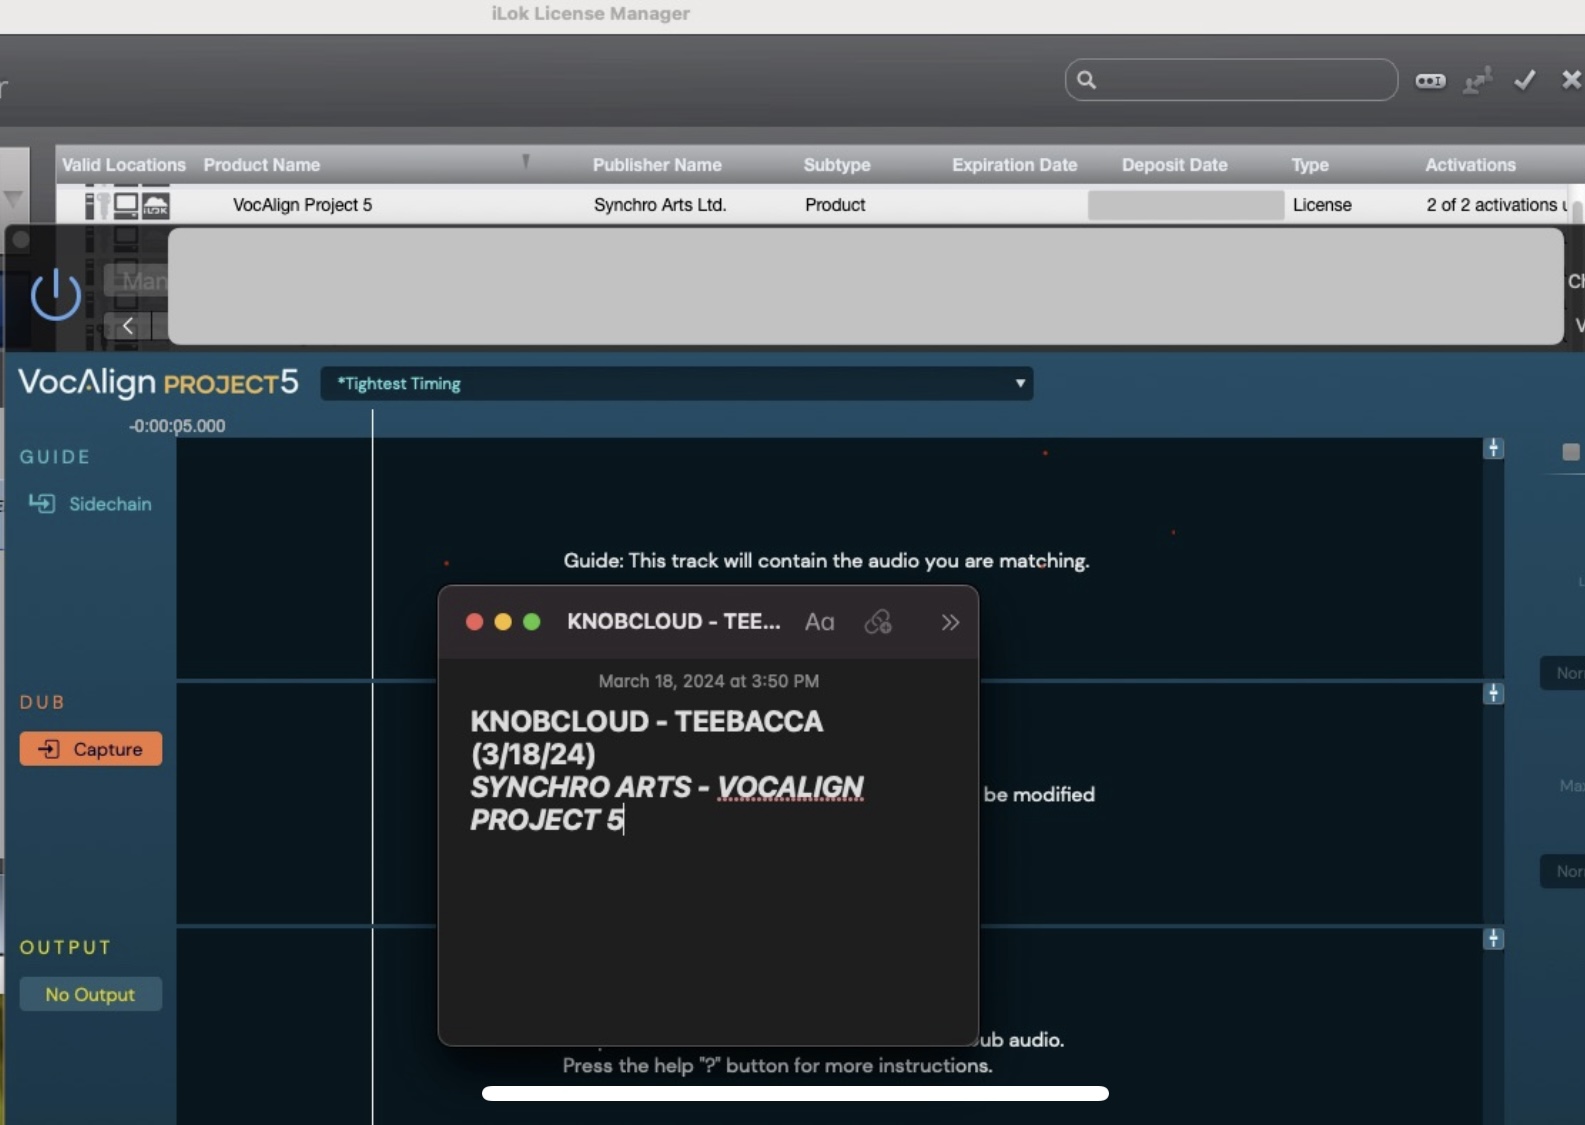Click the Synchro Arts Ltd. publisher cell

pyautogui.click(x=660, y=205)
